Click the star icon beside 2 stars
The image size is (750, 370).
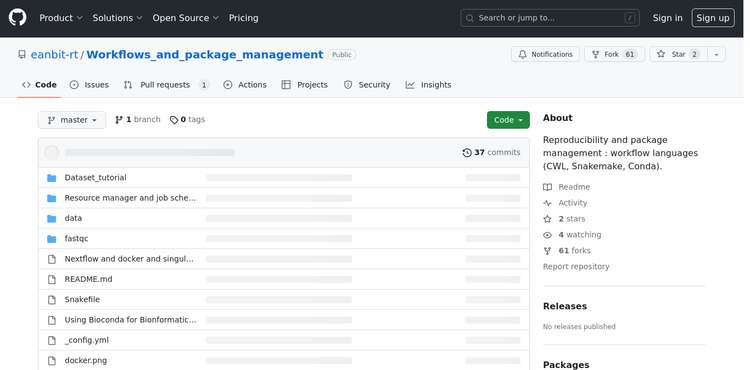pos(548,219)
